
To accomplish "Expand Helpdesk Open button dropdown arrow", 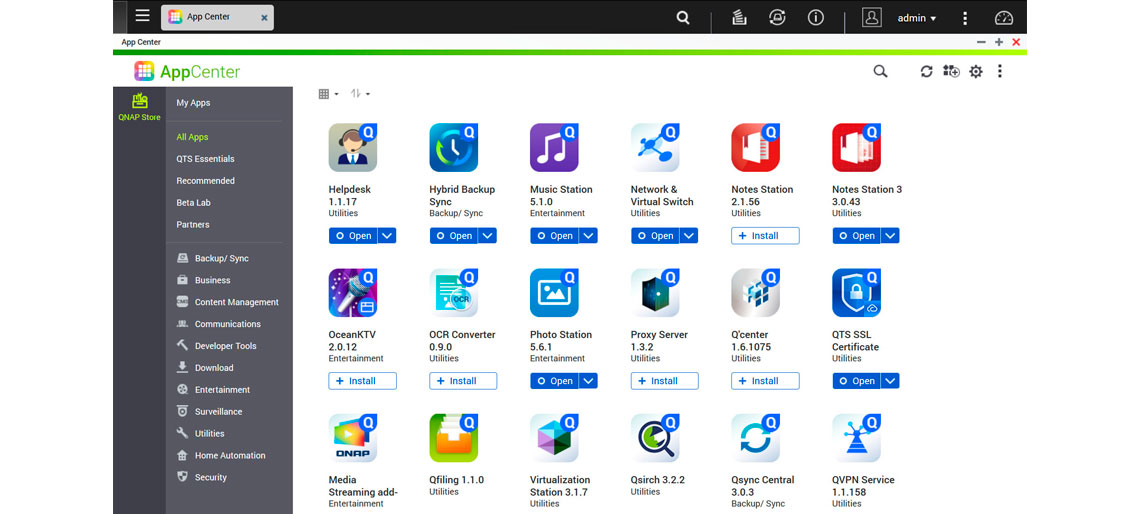I will point(387,236).
